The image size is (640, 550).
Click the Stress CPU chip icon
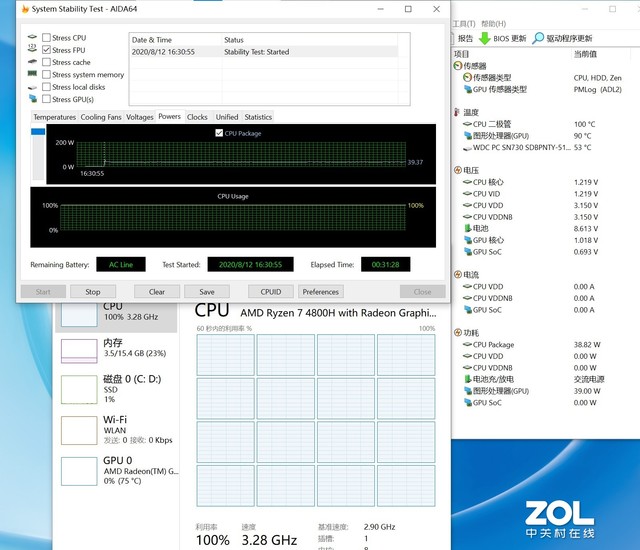[32, 37]
